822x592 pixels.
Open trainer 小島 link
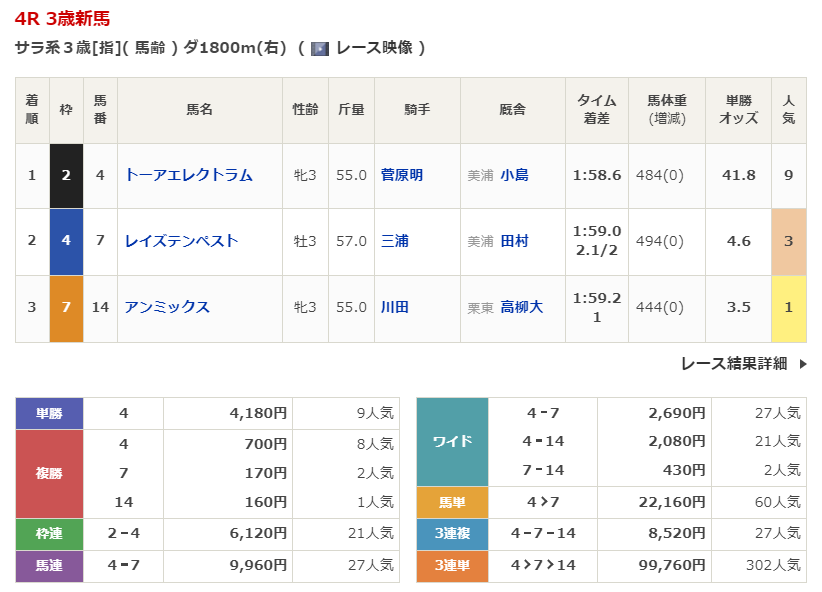pos(514,175)
